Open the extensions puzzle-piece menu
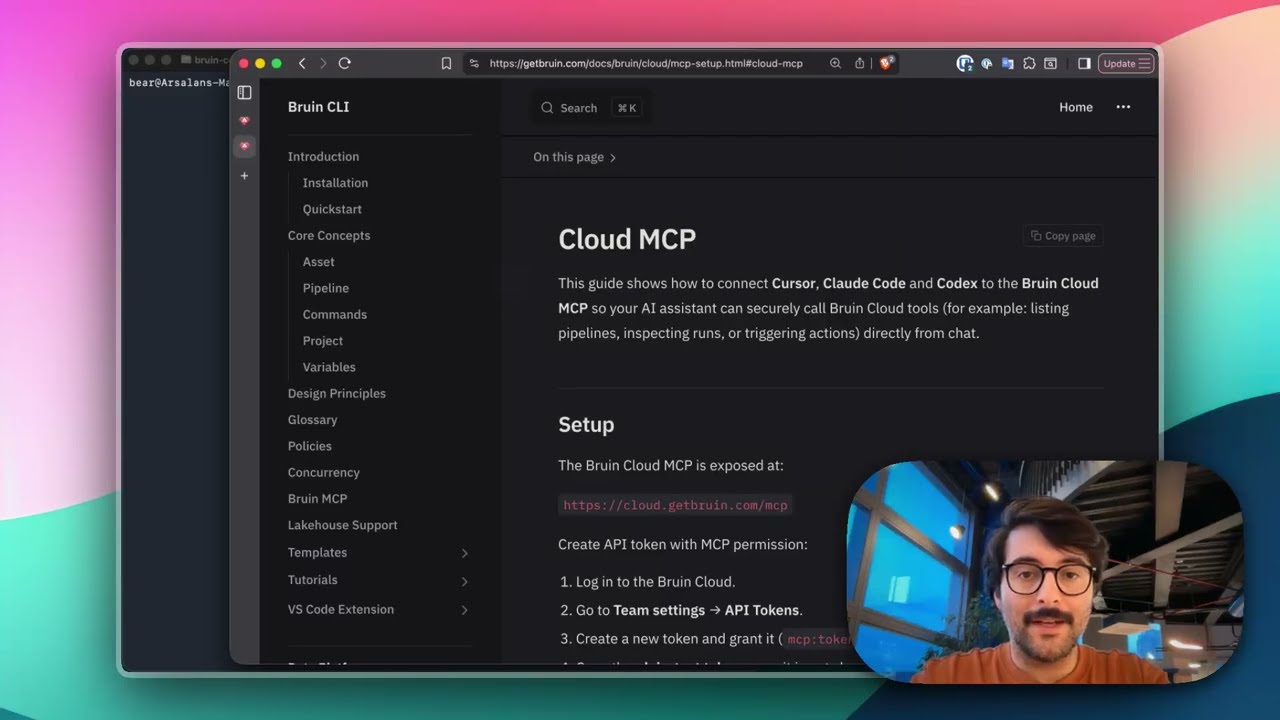Screen dimensions: 1280x720 (x=1029, y=63)
